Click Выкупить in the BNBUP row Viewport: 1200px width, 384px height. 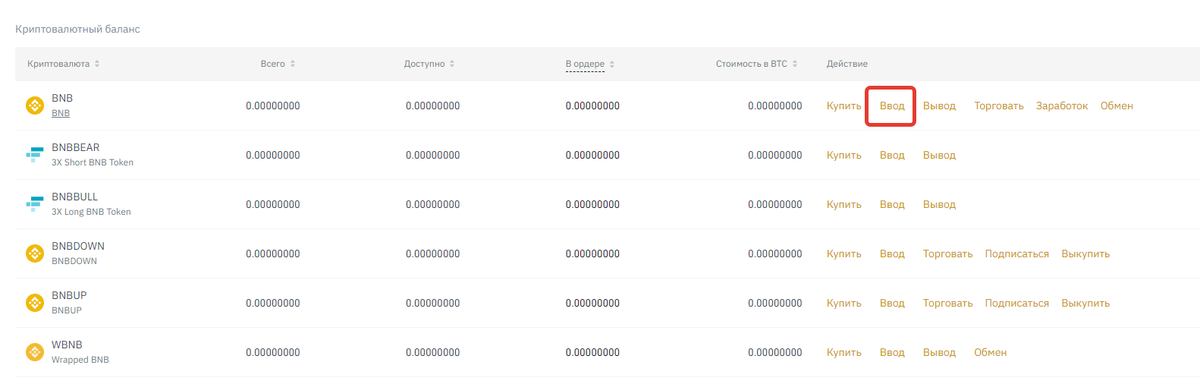(1086, 303)
